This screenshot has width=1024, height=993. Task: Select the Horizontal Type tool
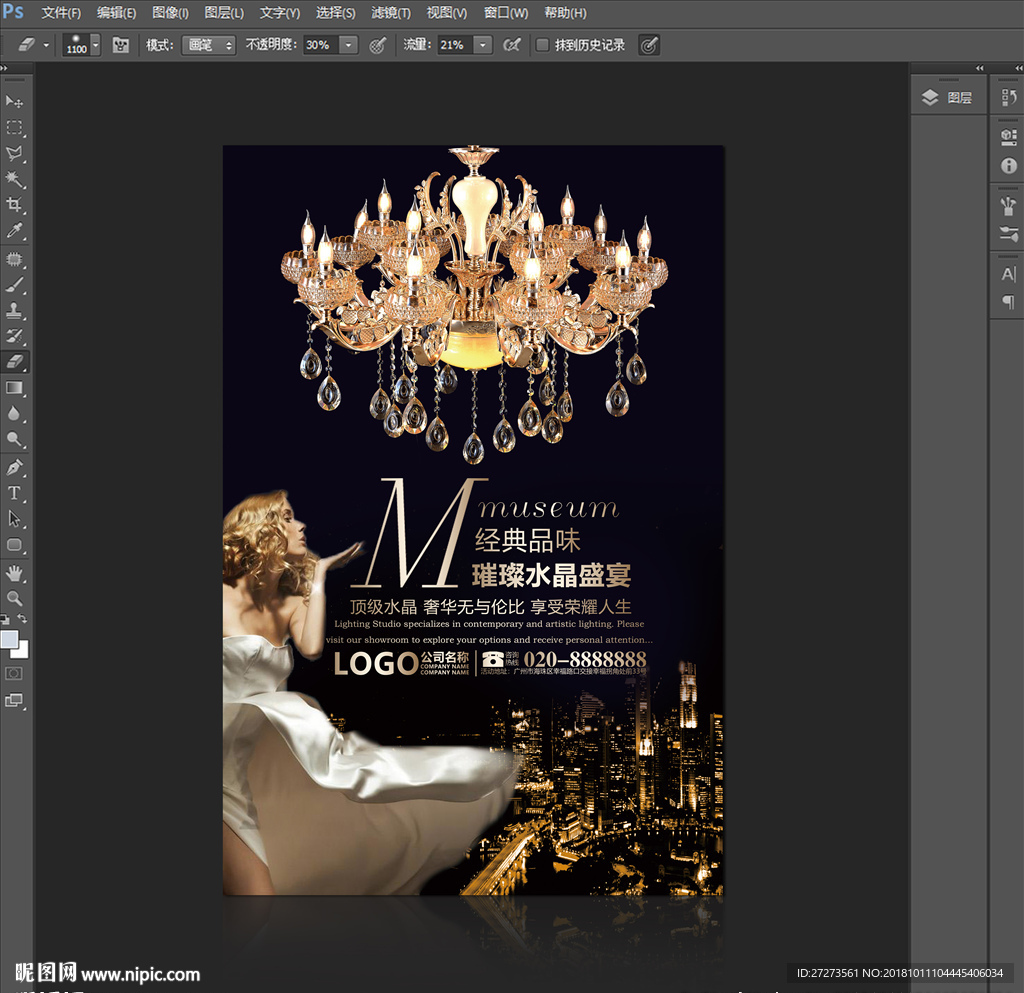[15, 493]
